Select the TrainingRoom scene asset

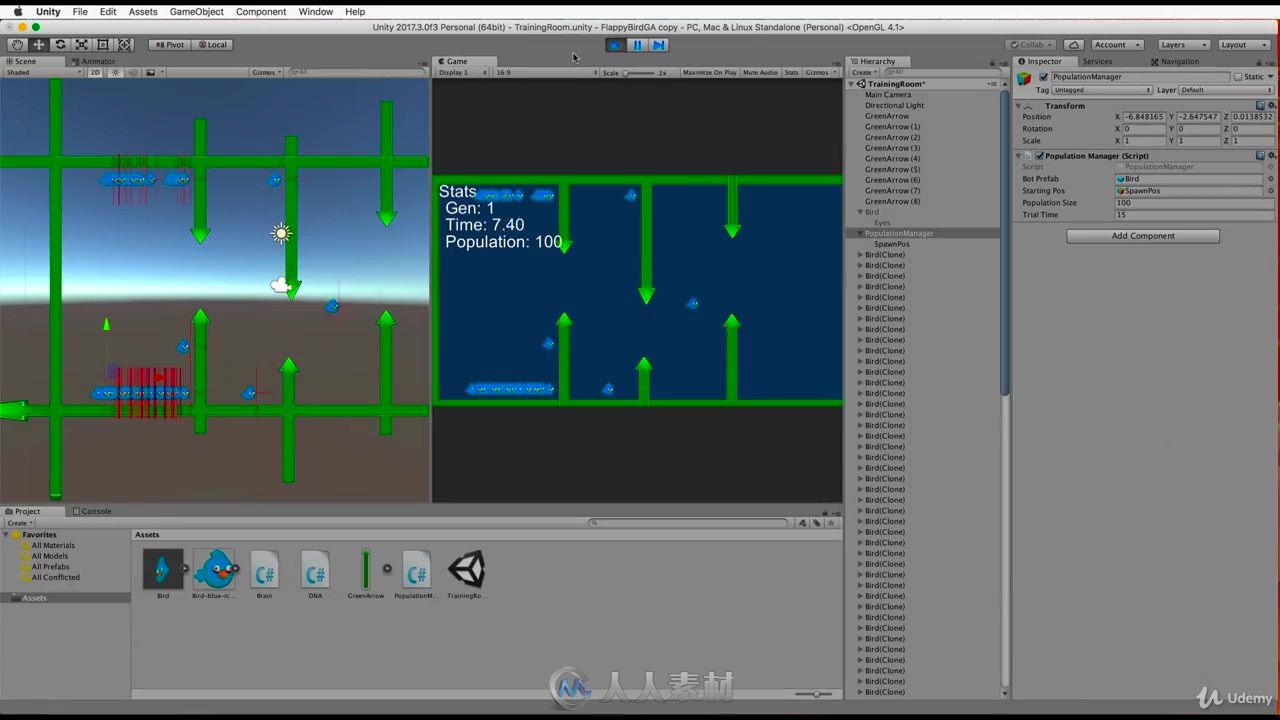click(x=467, y=573)
